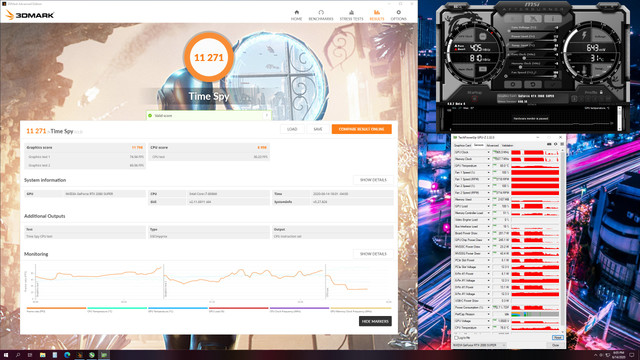Open the 3DMark Benchmarks section icon
The height and width of the screenshot is (360, 640).
click(321, 15)
